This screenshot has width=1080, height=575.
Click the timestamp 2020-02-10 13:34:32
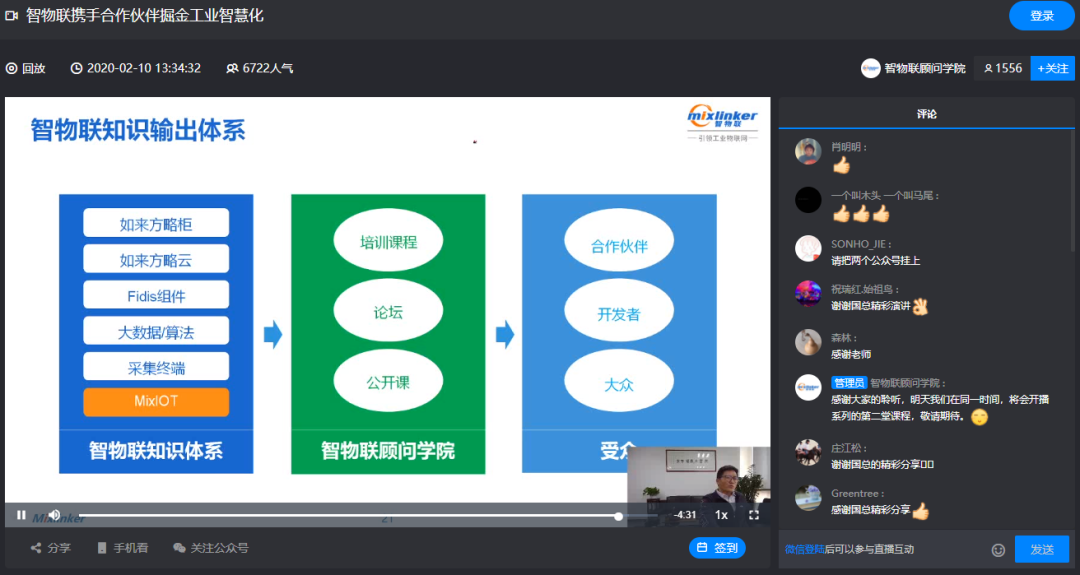click(x=136, y=68)
